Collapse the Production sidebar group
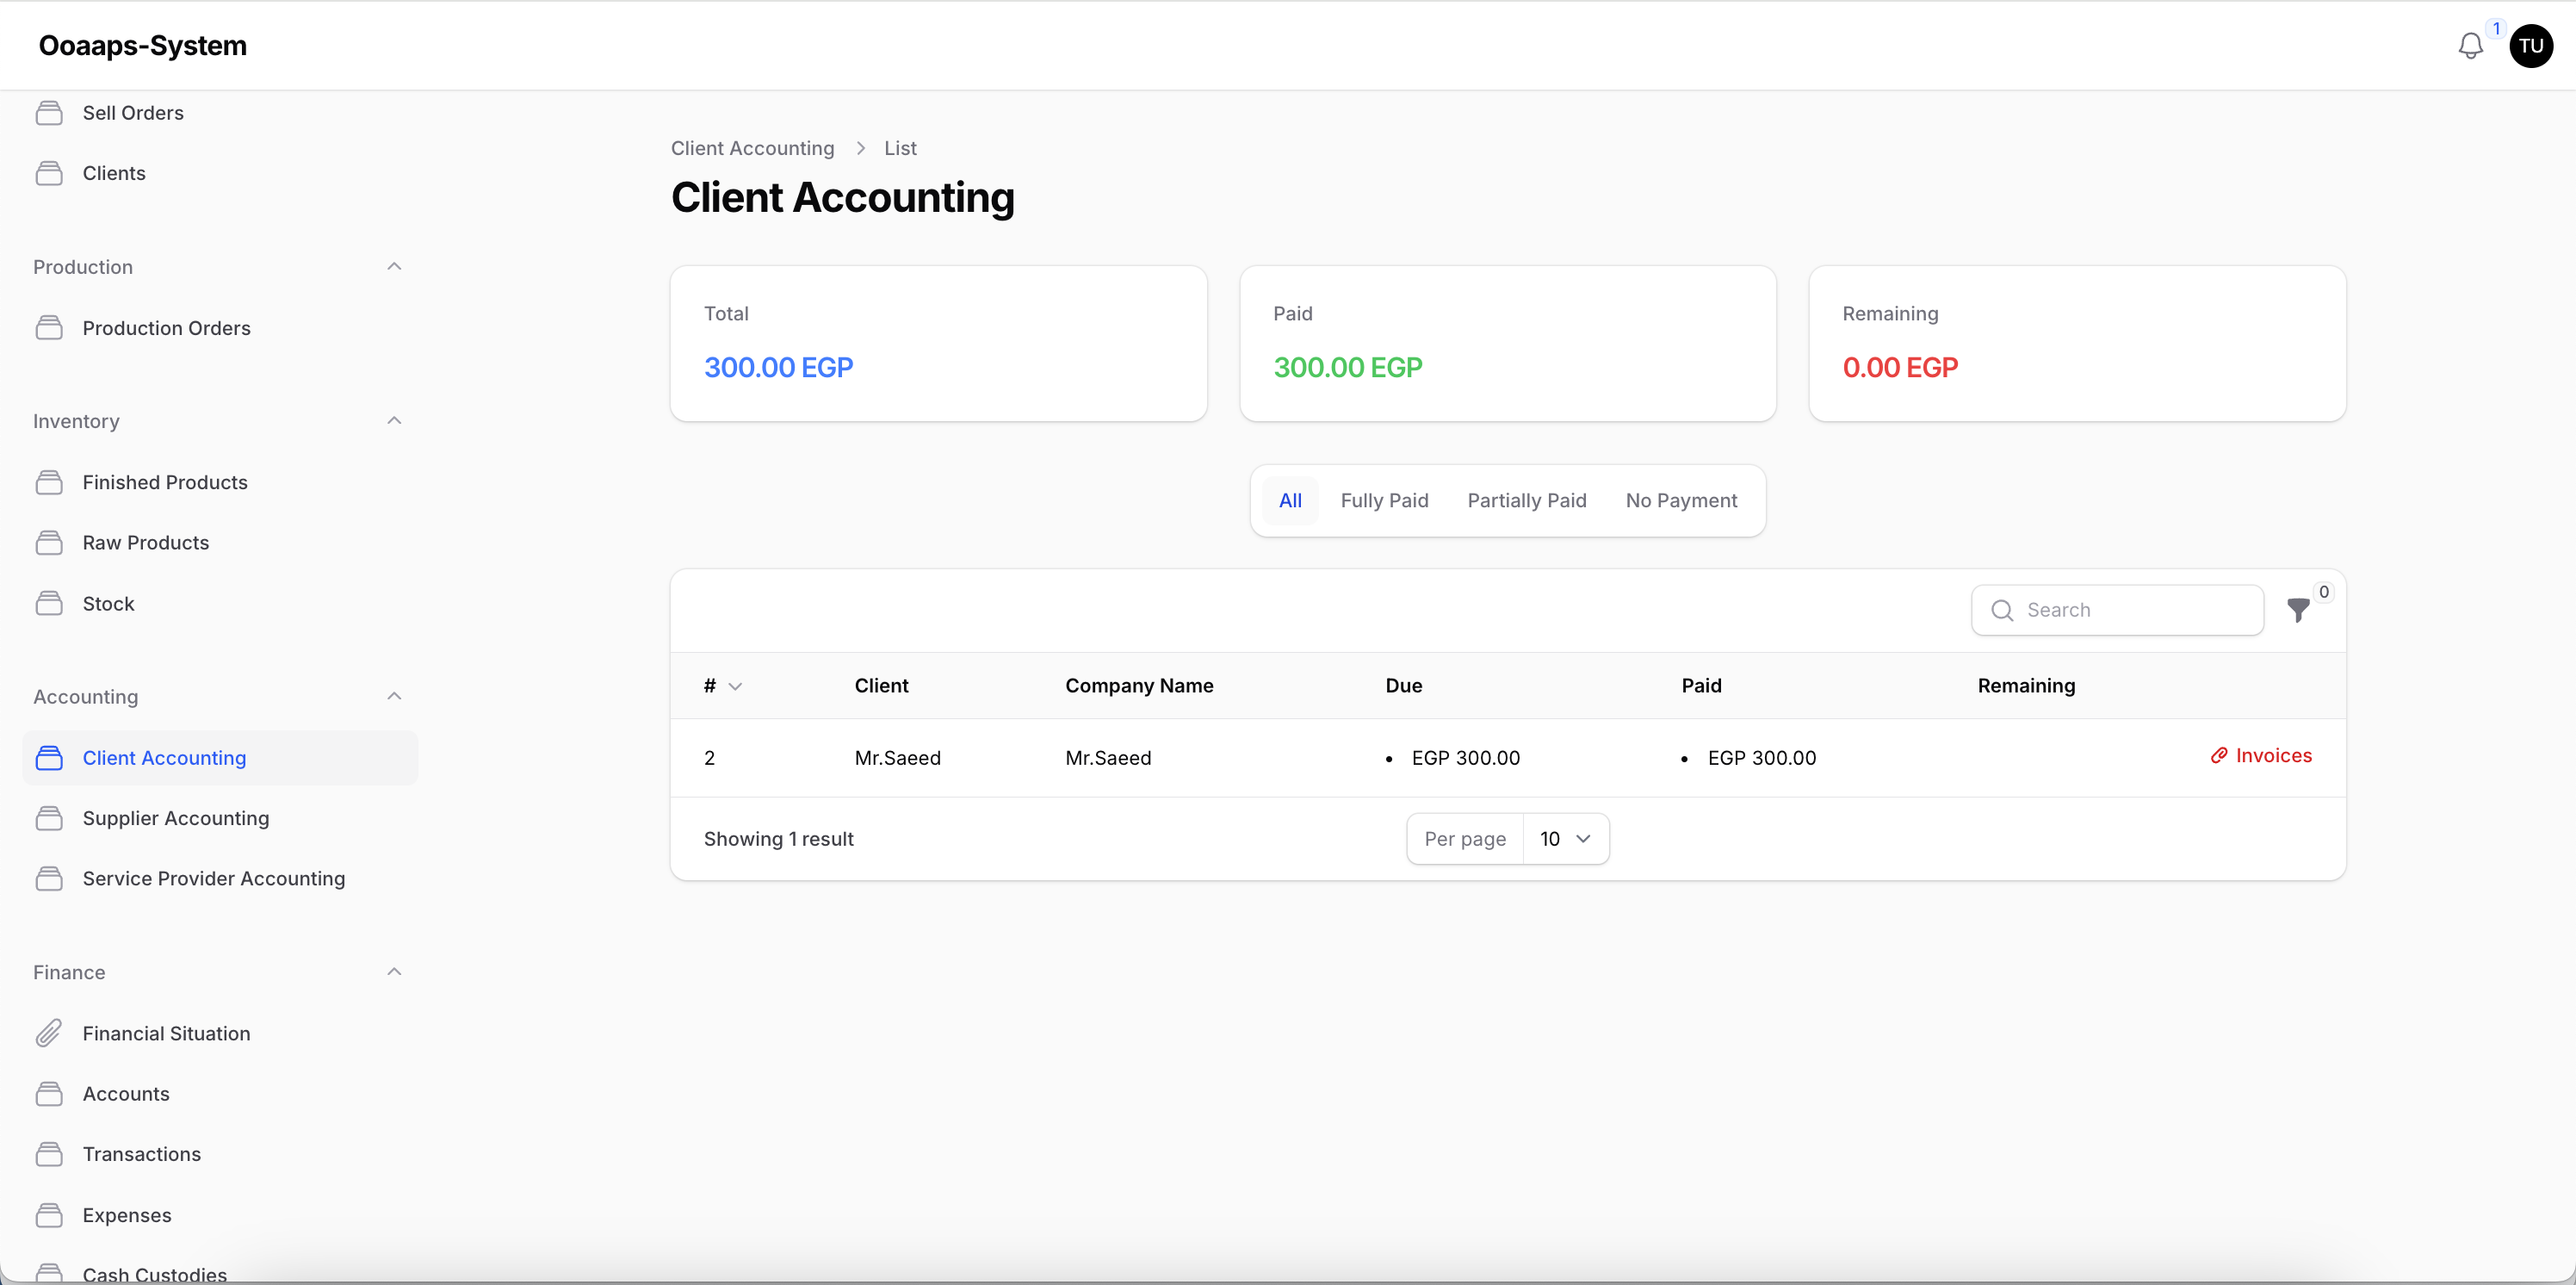This screenshot has height=1285, width=2576. coord(394,267)
